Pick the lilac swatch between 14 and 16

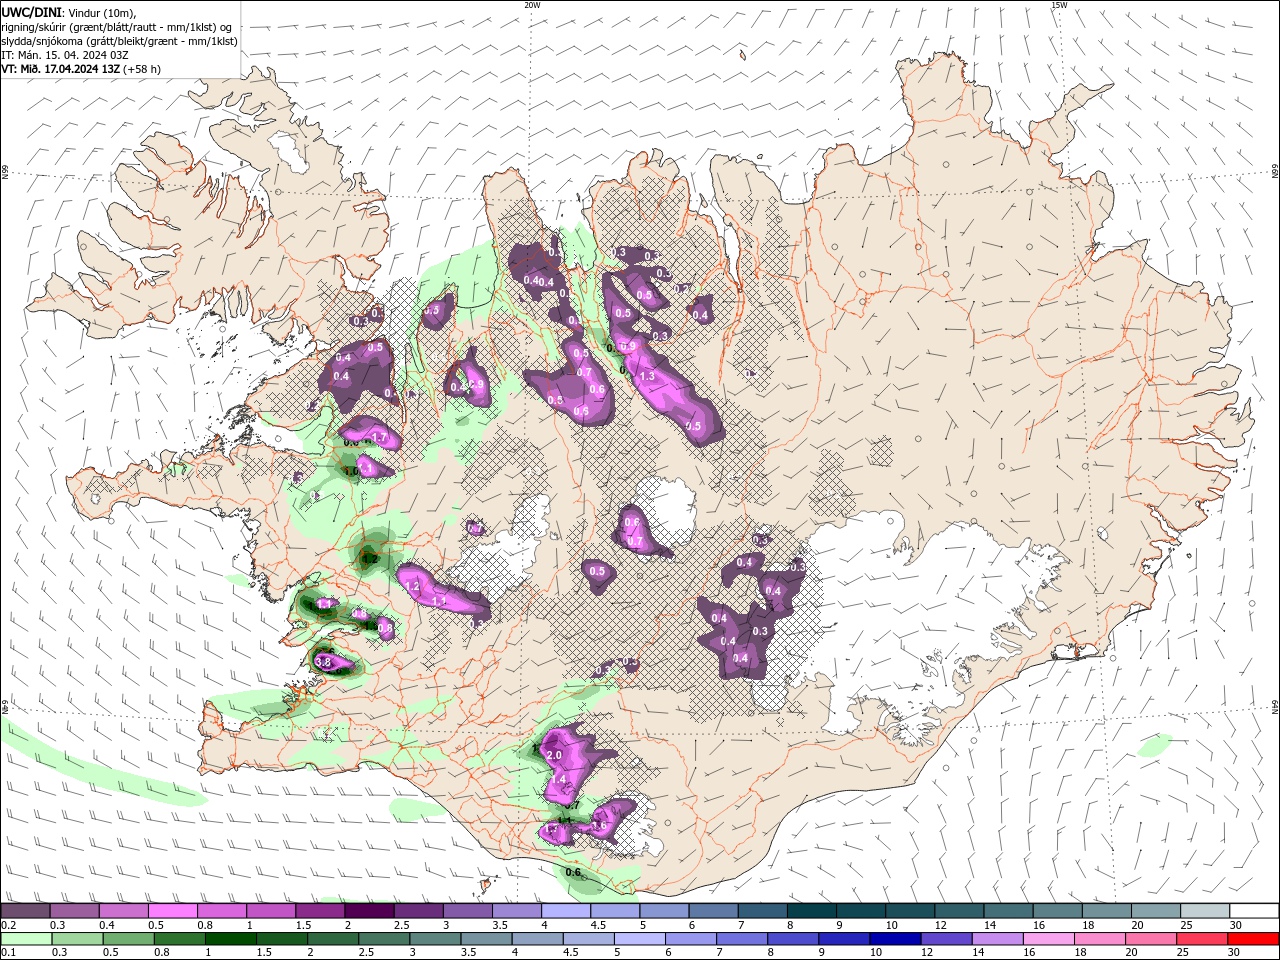tap(996, 939)
